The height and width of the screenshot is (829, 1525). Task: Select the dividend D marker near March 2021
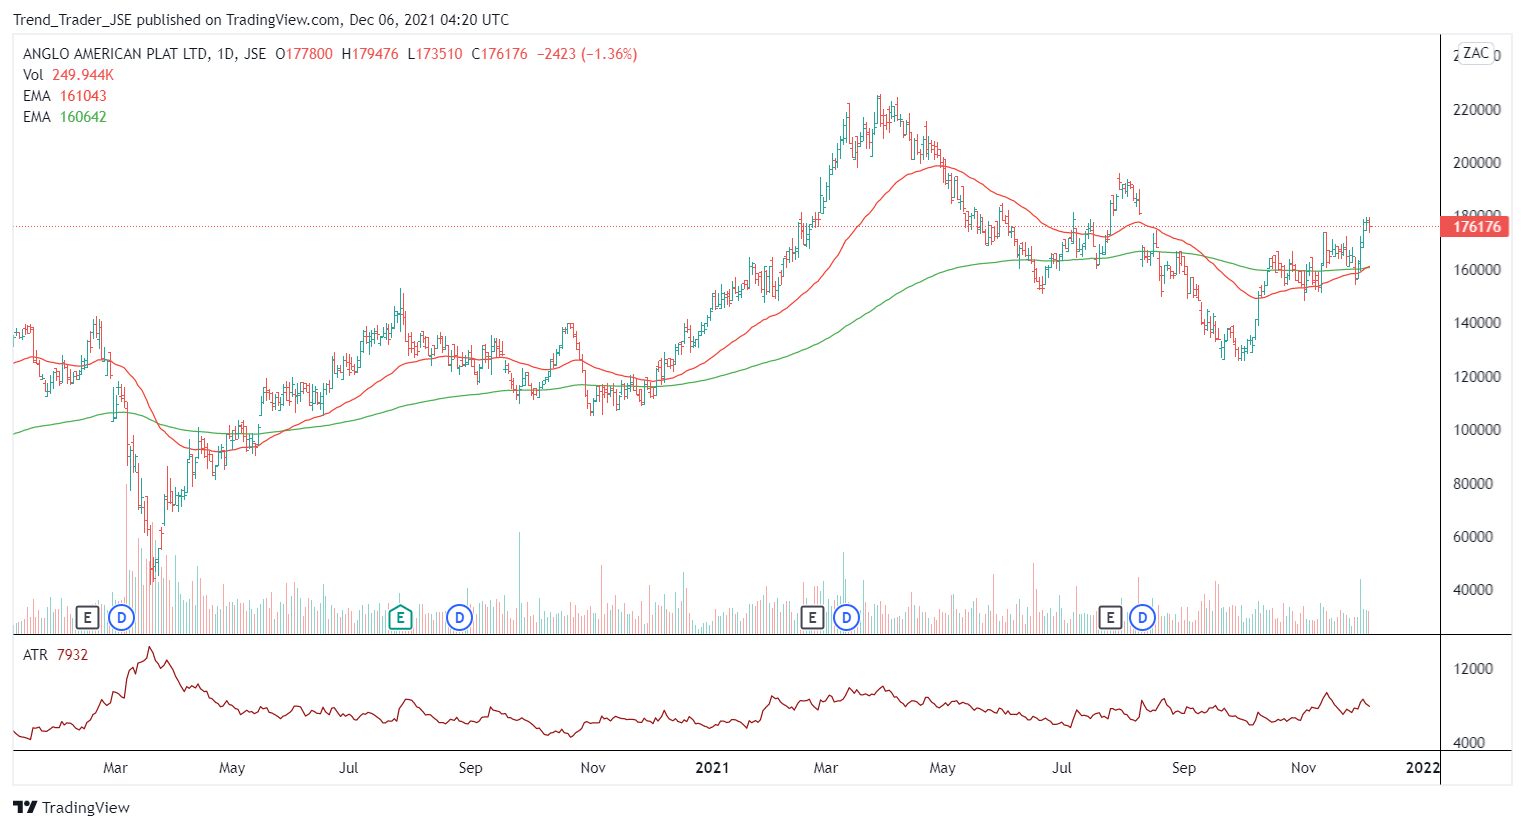pos(846,617)
